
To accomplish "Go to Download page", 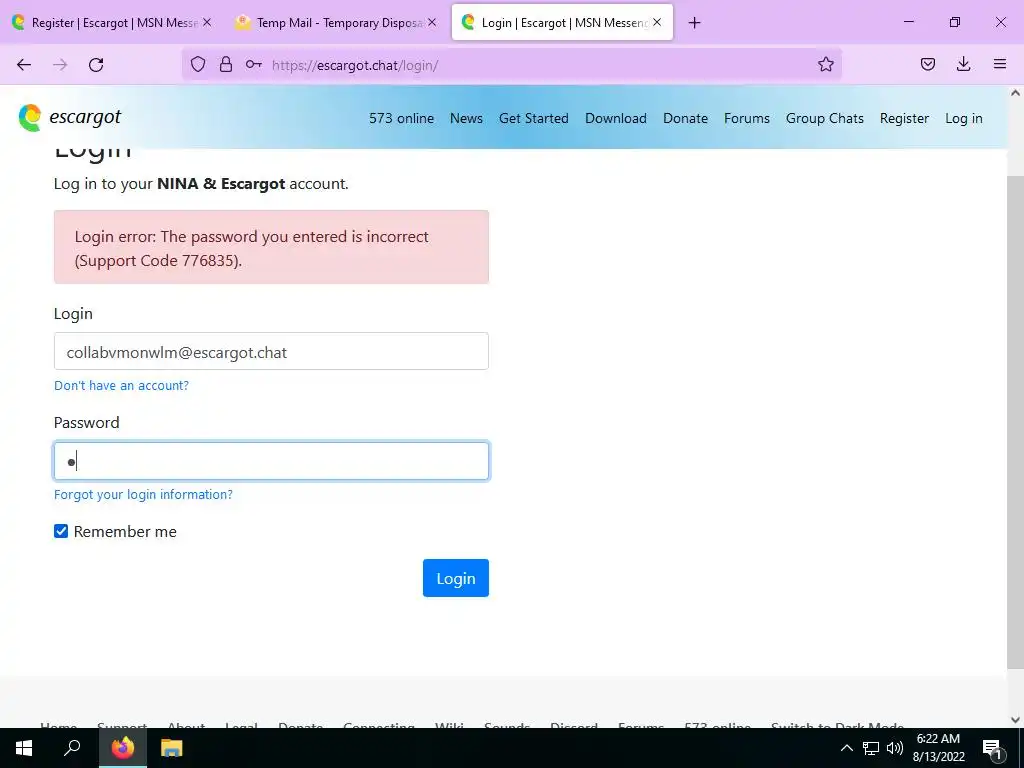I will pyautogui.click(x=616, y=118).
